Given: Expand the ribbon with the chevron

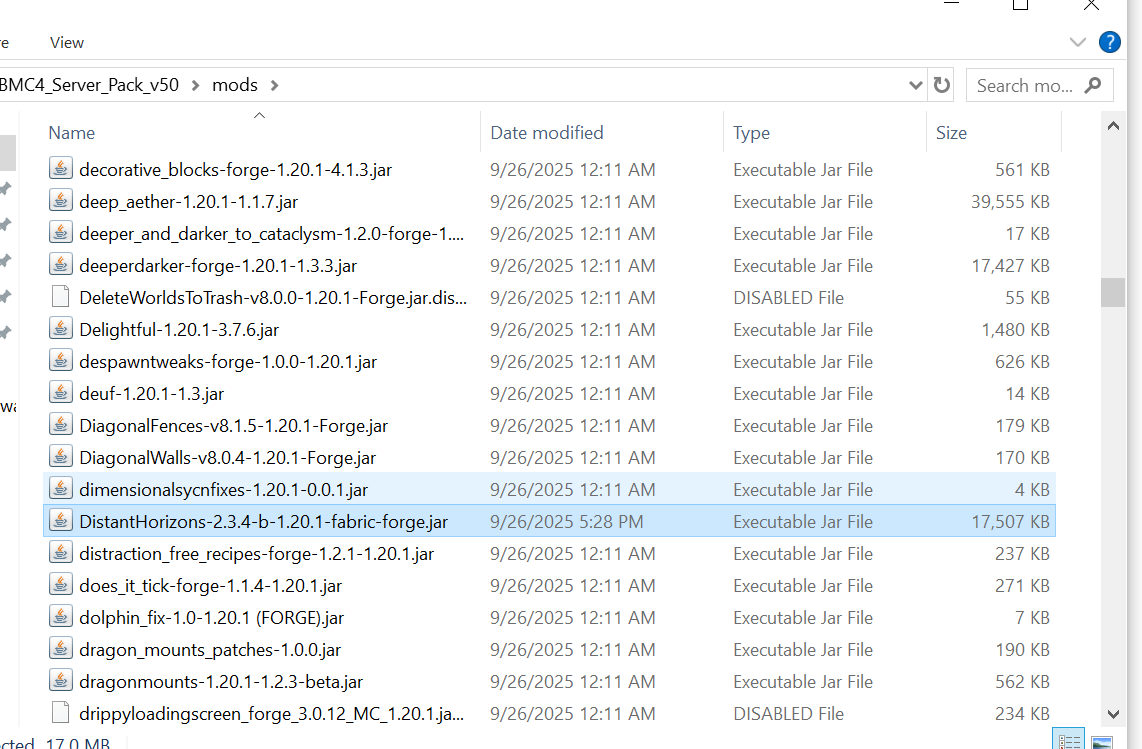Looking at the screenshot, I should coord(1078,42).
